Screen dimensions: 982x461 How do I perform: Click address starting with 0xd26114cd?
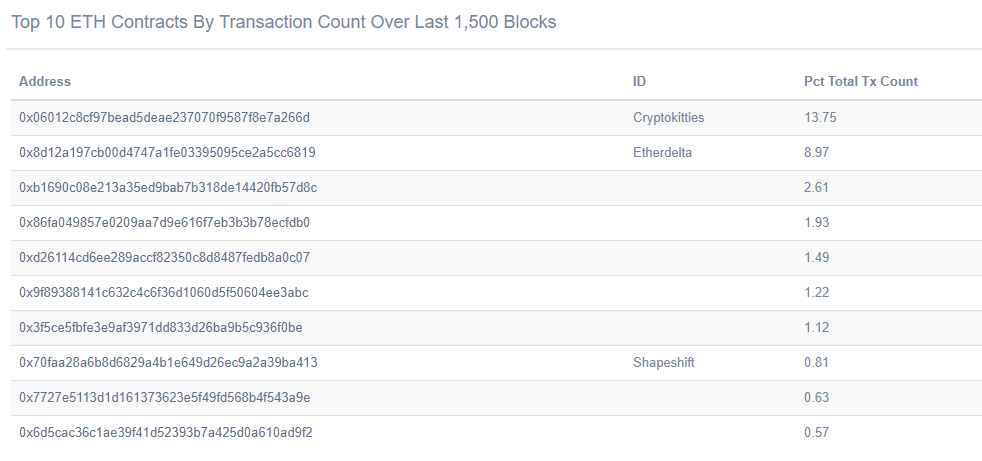[165, 258]
